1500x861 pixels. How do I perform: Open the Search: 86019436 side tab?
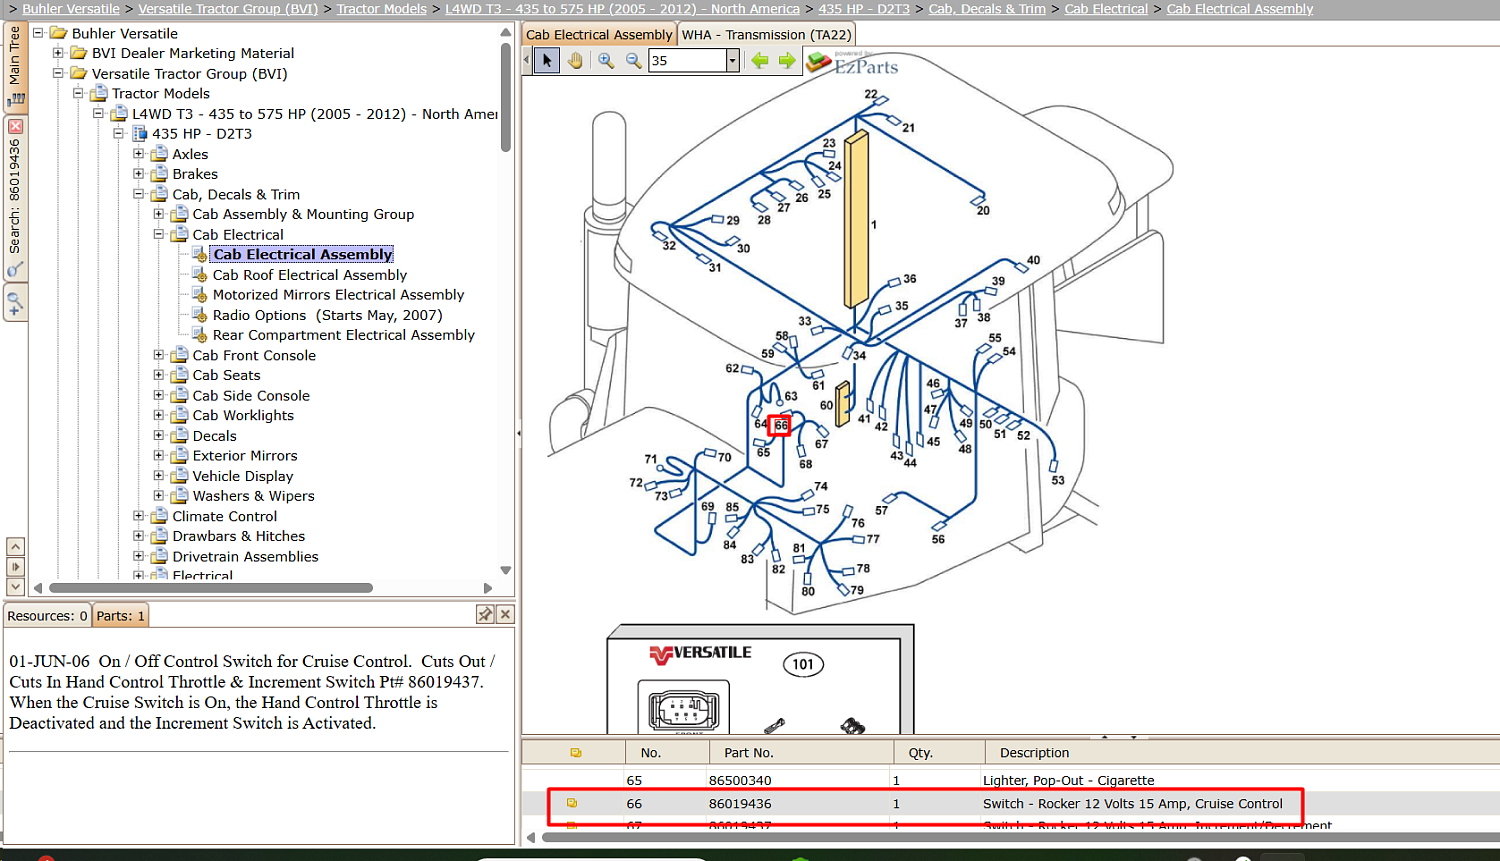15,196
